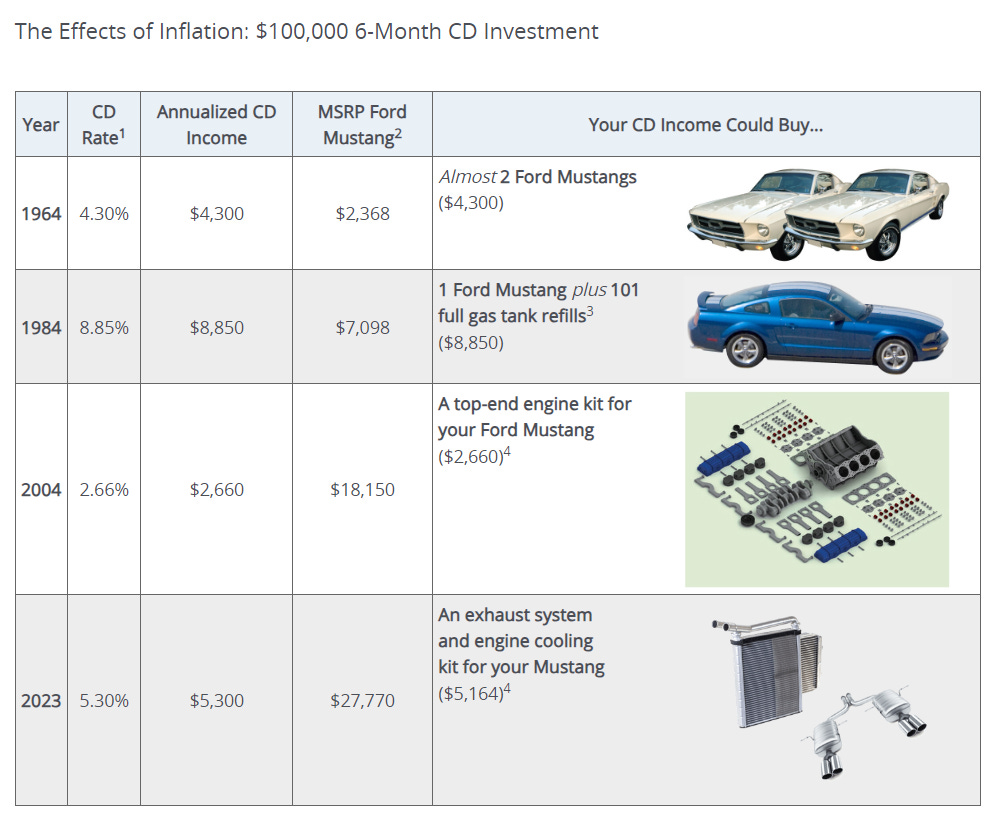998x824 pixels.
Task: Select the 8.85% CD rate cell
Action: (104, 328)
